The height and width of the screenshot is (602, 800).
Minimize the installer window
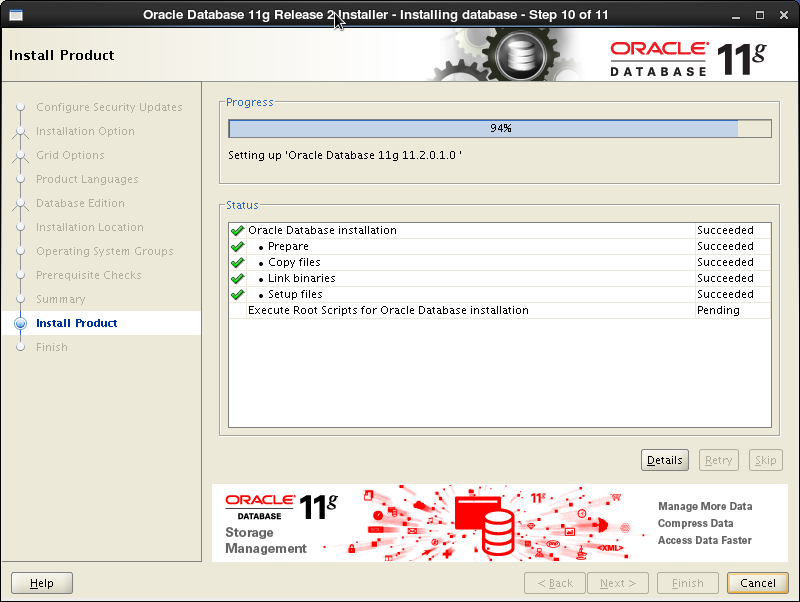click(736, 15)
